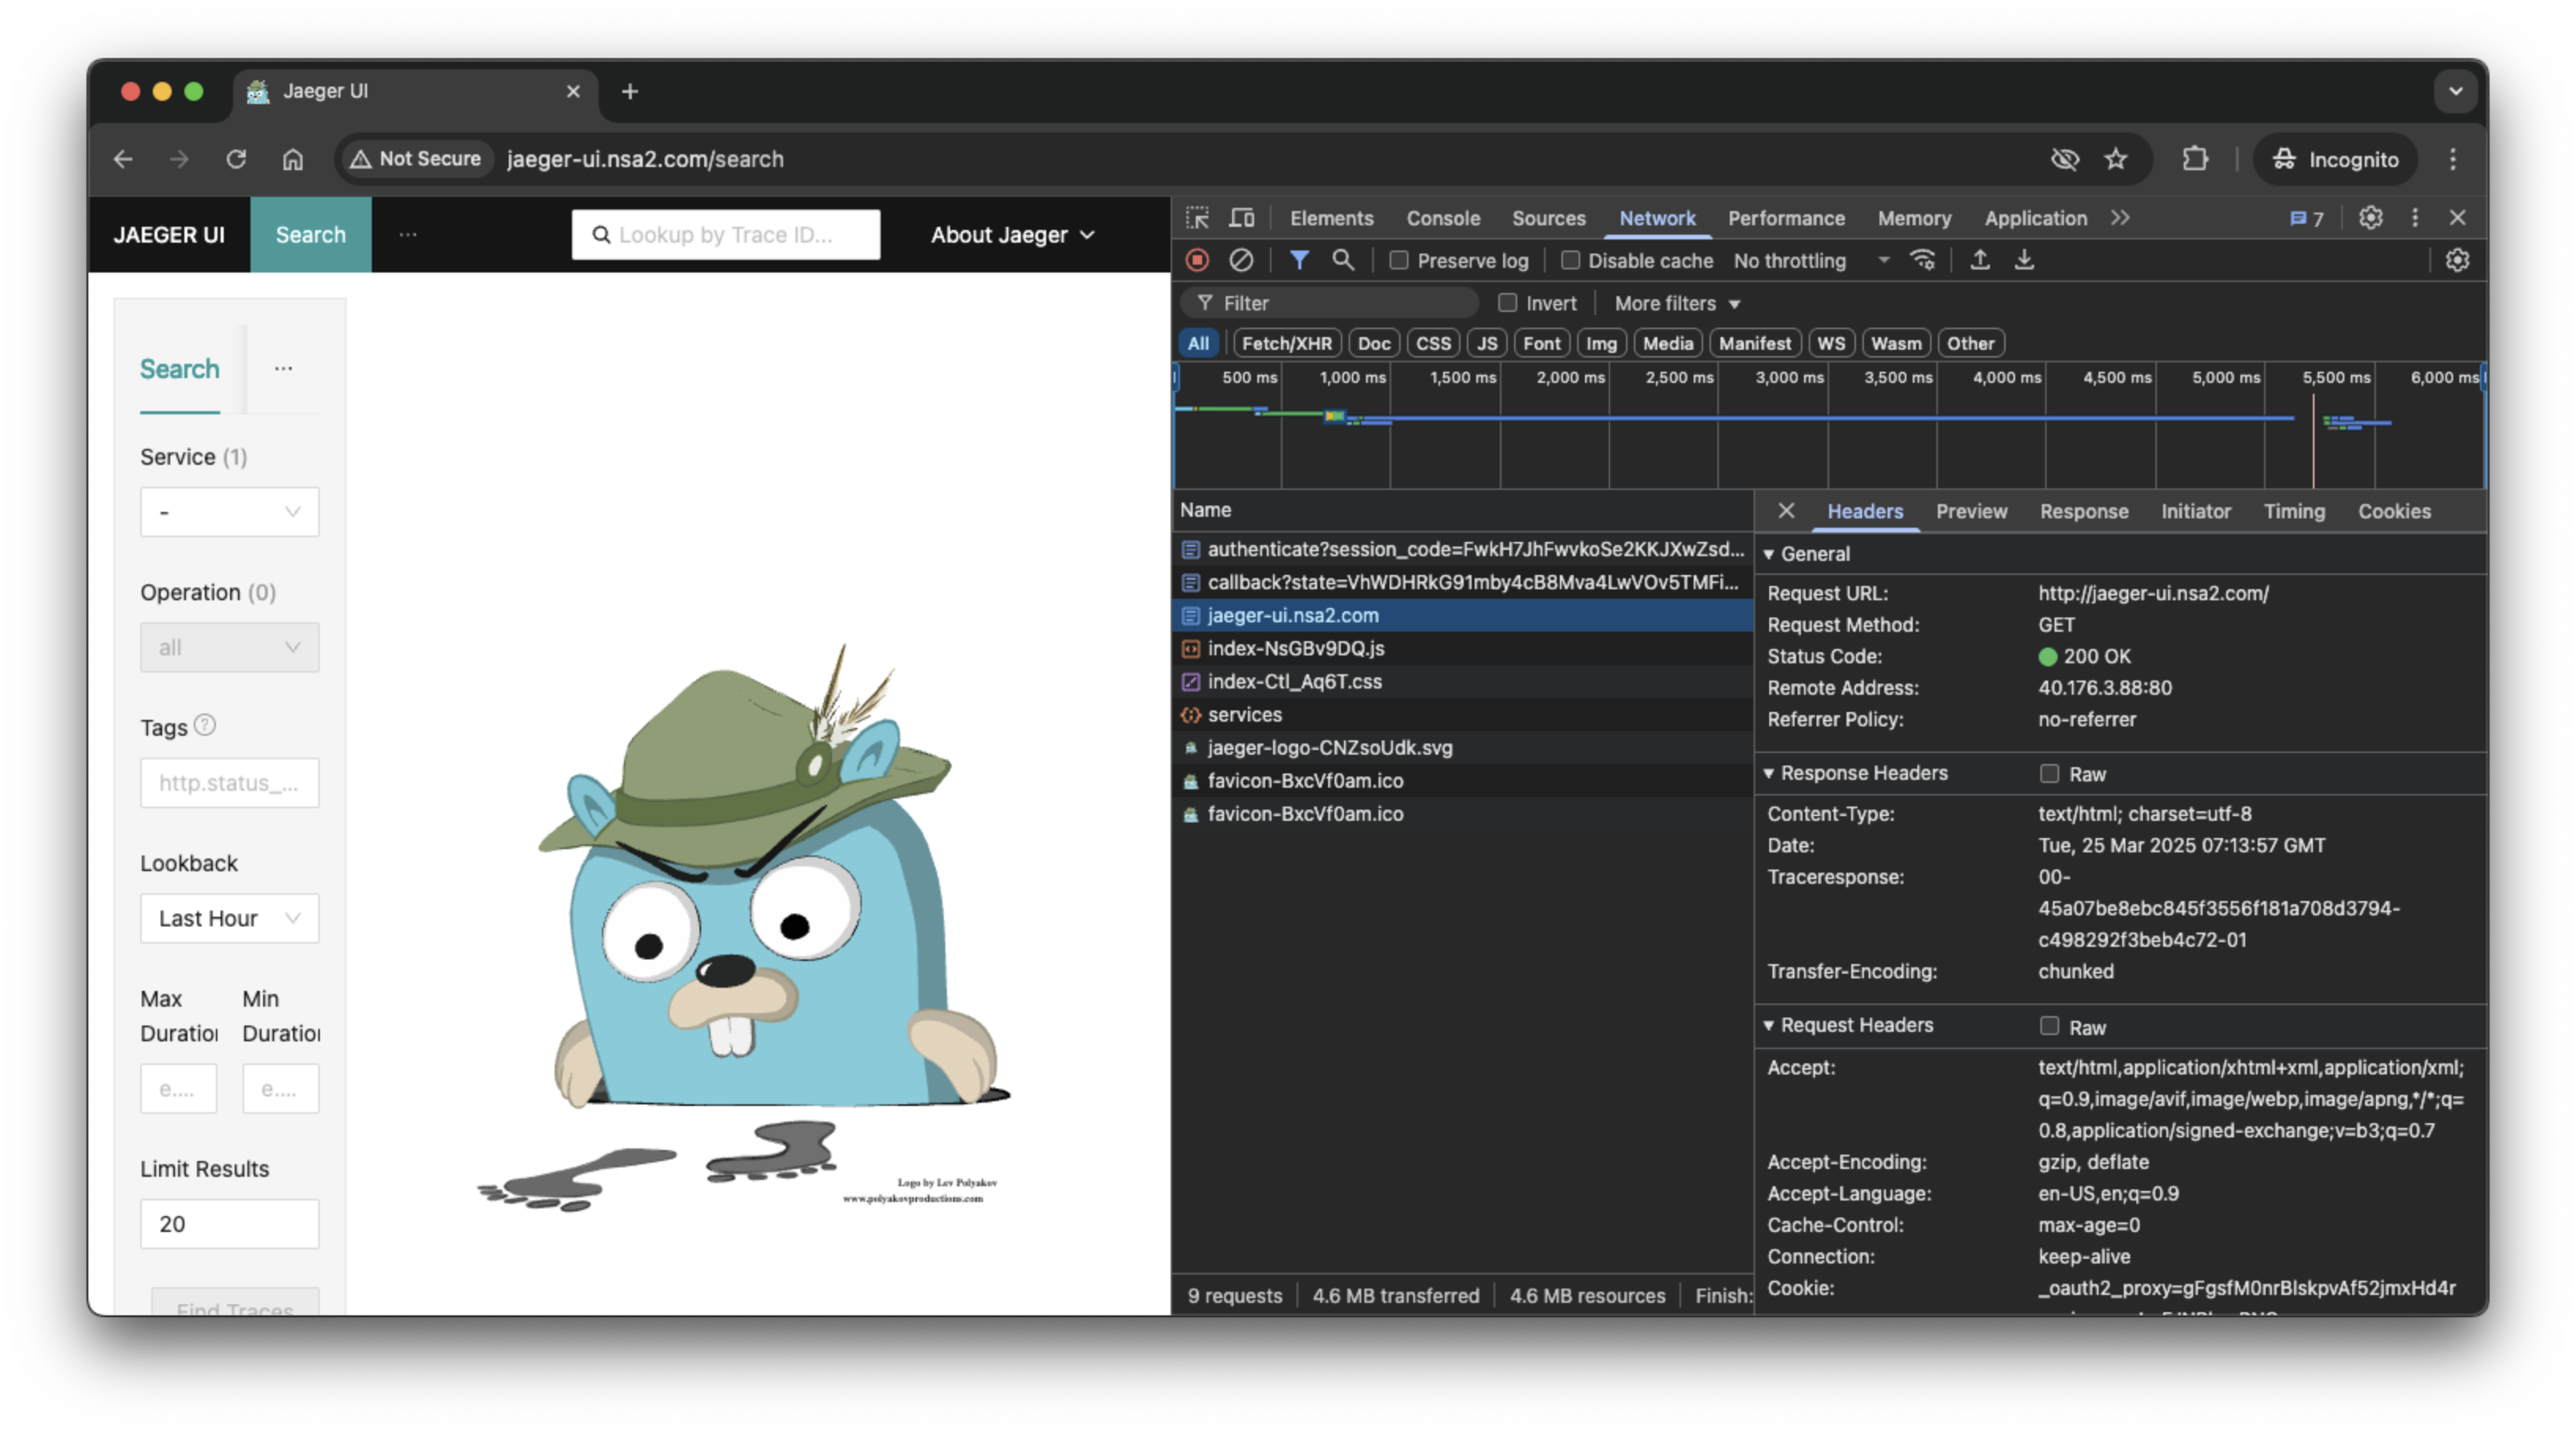Click the Tags help question icon
Image resolution: width=2576 pixels, height=1432 pixels.
[204, 725]
